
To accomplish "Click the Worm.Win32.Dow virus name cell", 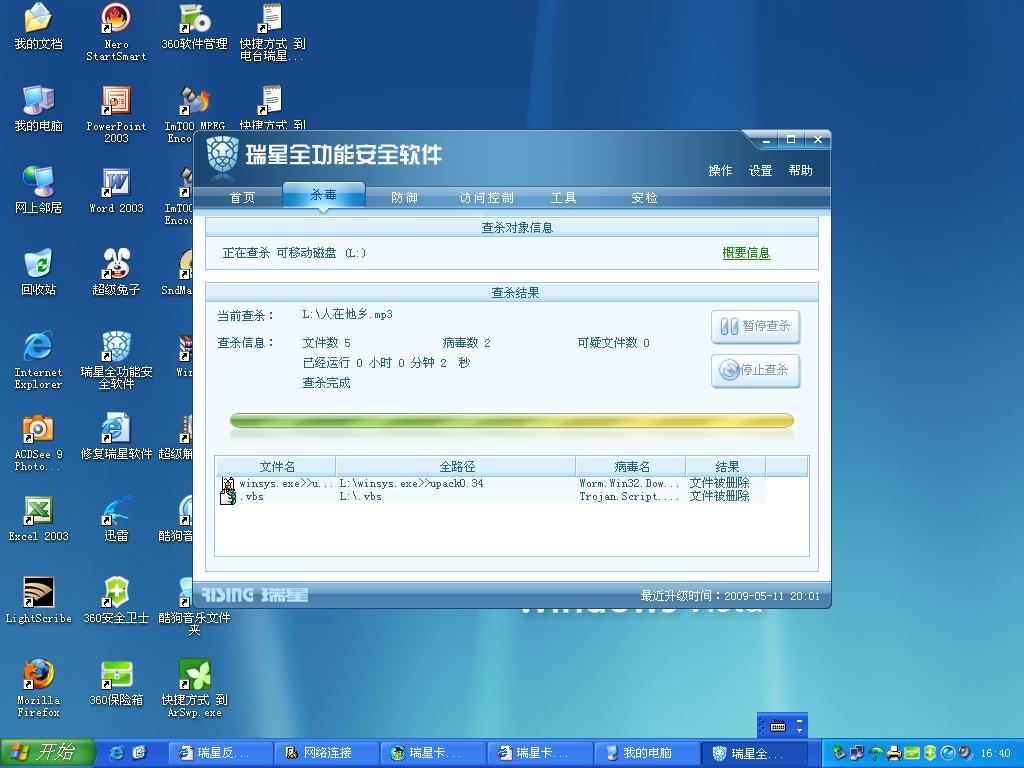I will [x=630, y=483].
